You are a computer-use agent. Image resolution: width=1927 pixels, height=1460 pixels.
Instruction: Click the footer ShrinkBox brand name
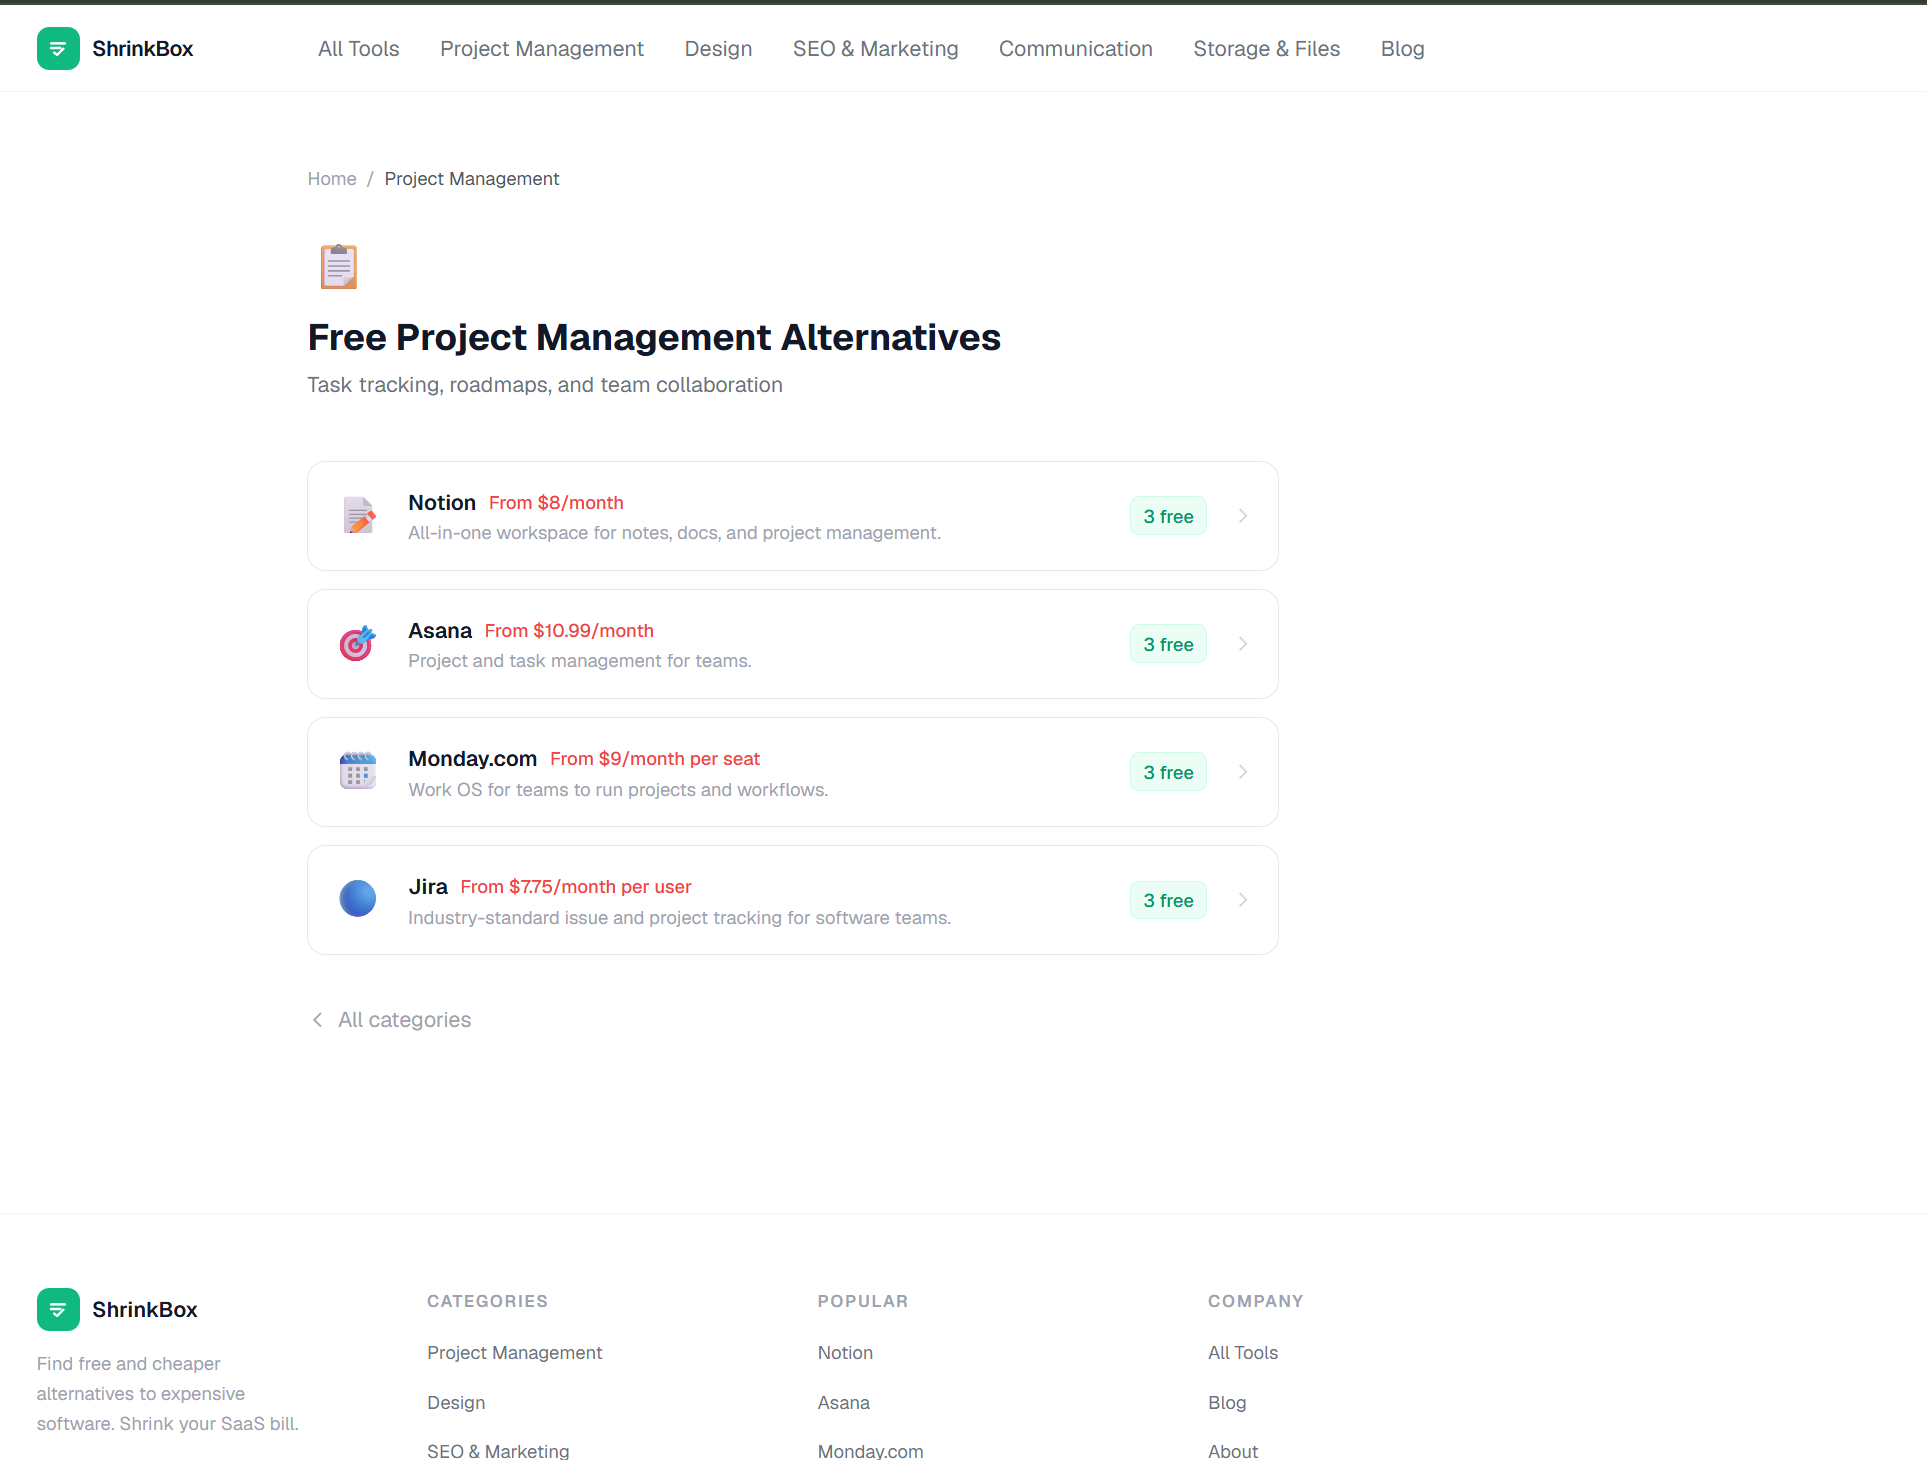[145, 1310]
